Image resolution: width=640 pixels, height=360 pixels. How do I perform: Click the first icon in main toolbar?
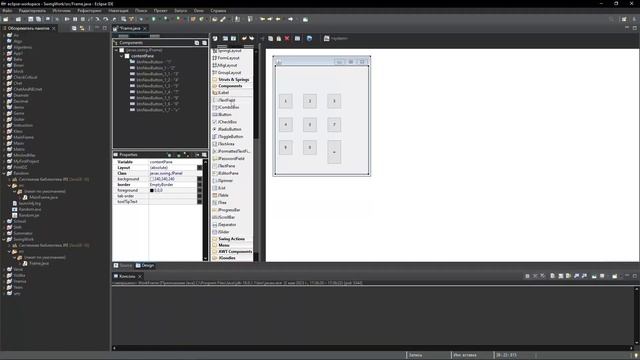(6, 19)
